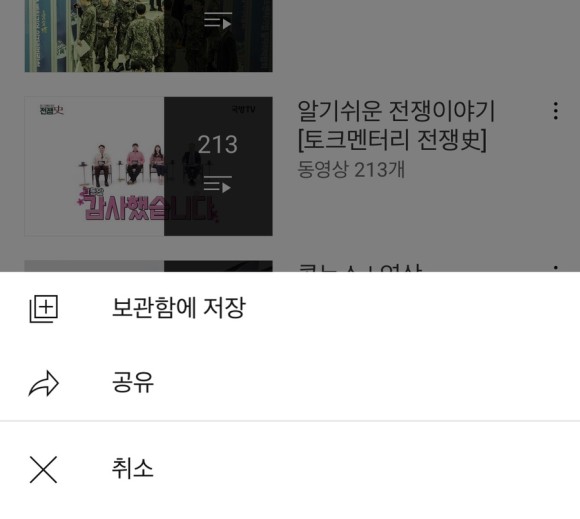Open the soldiers playlist thumbnail
The image size is (580, 519).
pyautogui.click(x=148, y=36)
